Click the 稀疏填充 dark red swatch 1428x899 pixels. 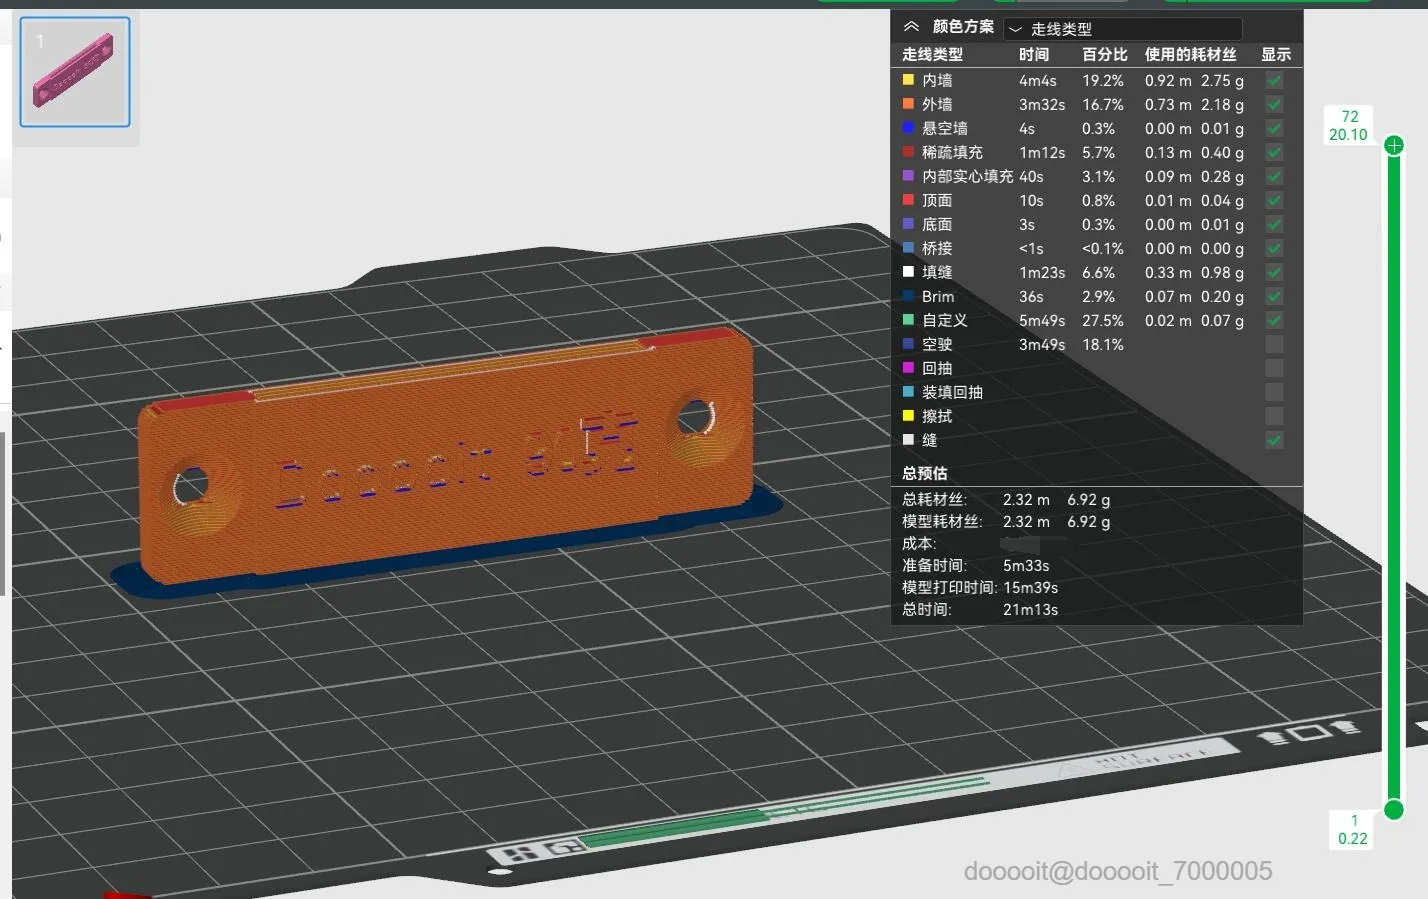click(908, 152)
